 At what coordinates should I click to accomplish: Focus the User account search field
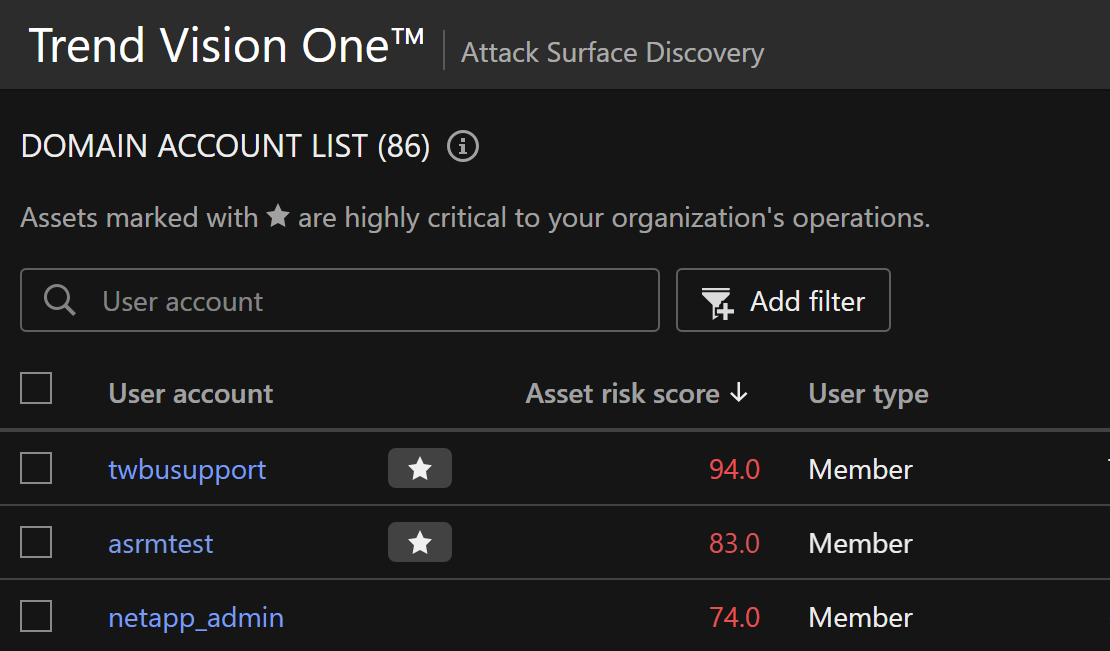tap(370, 300)
